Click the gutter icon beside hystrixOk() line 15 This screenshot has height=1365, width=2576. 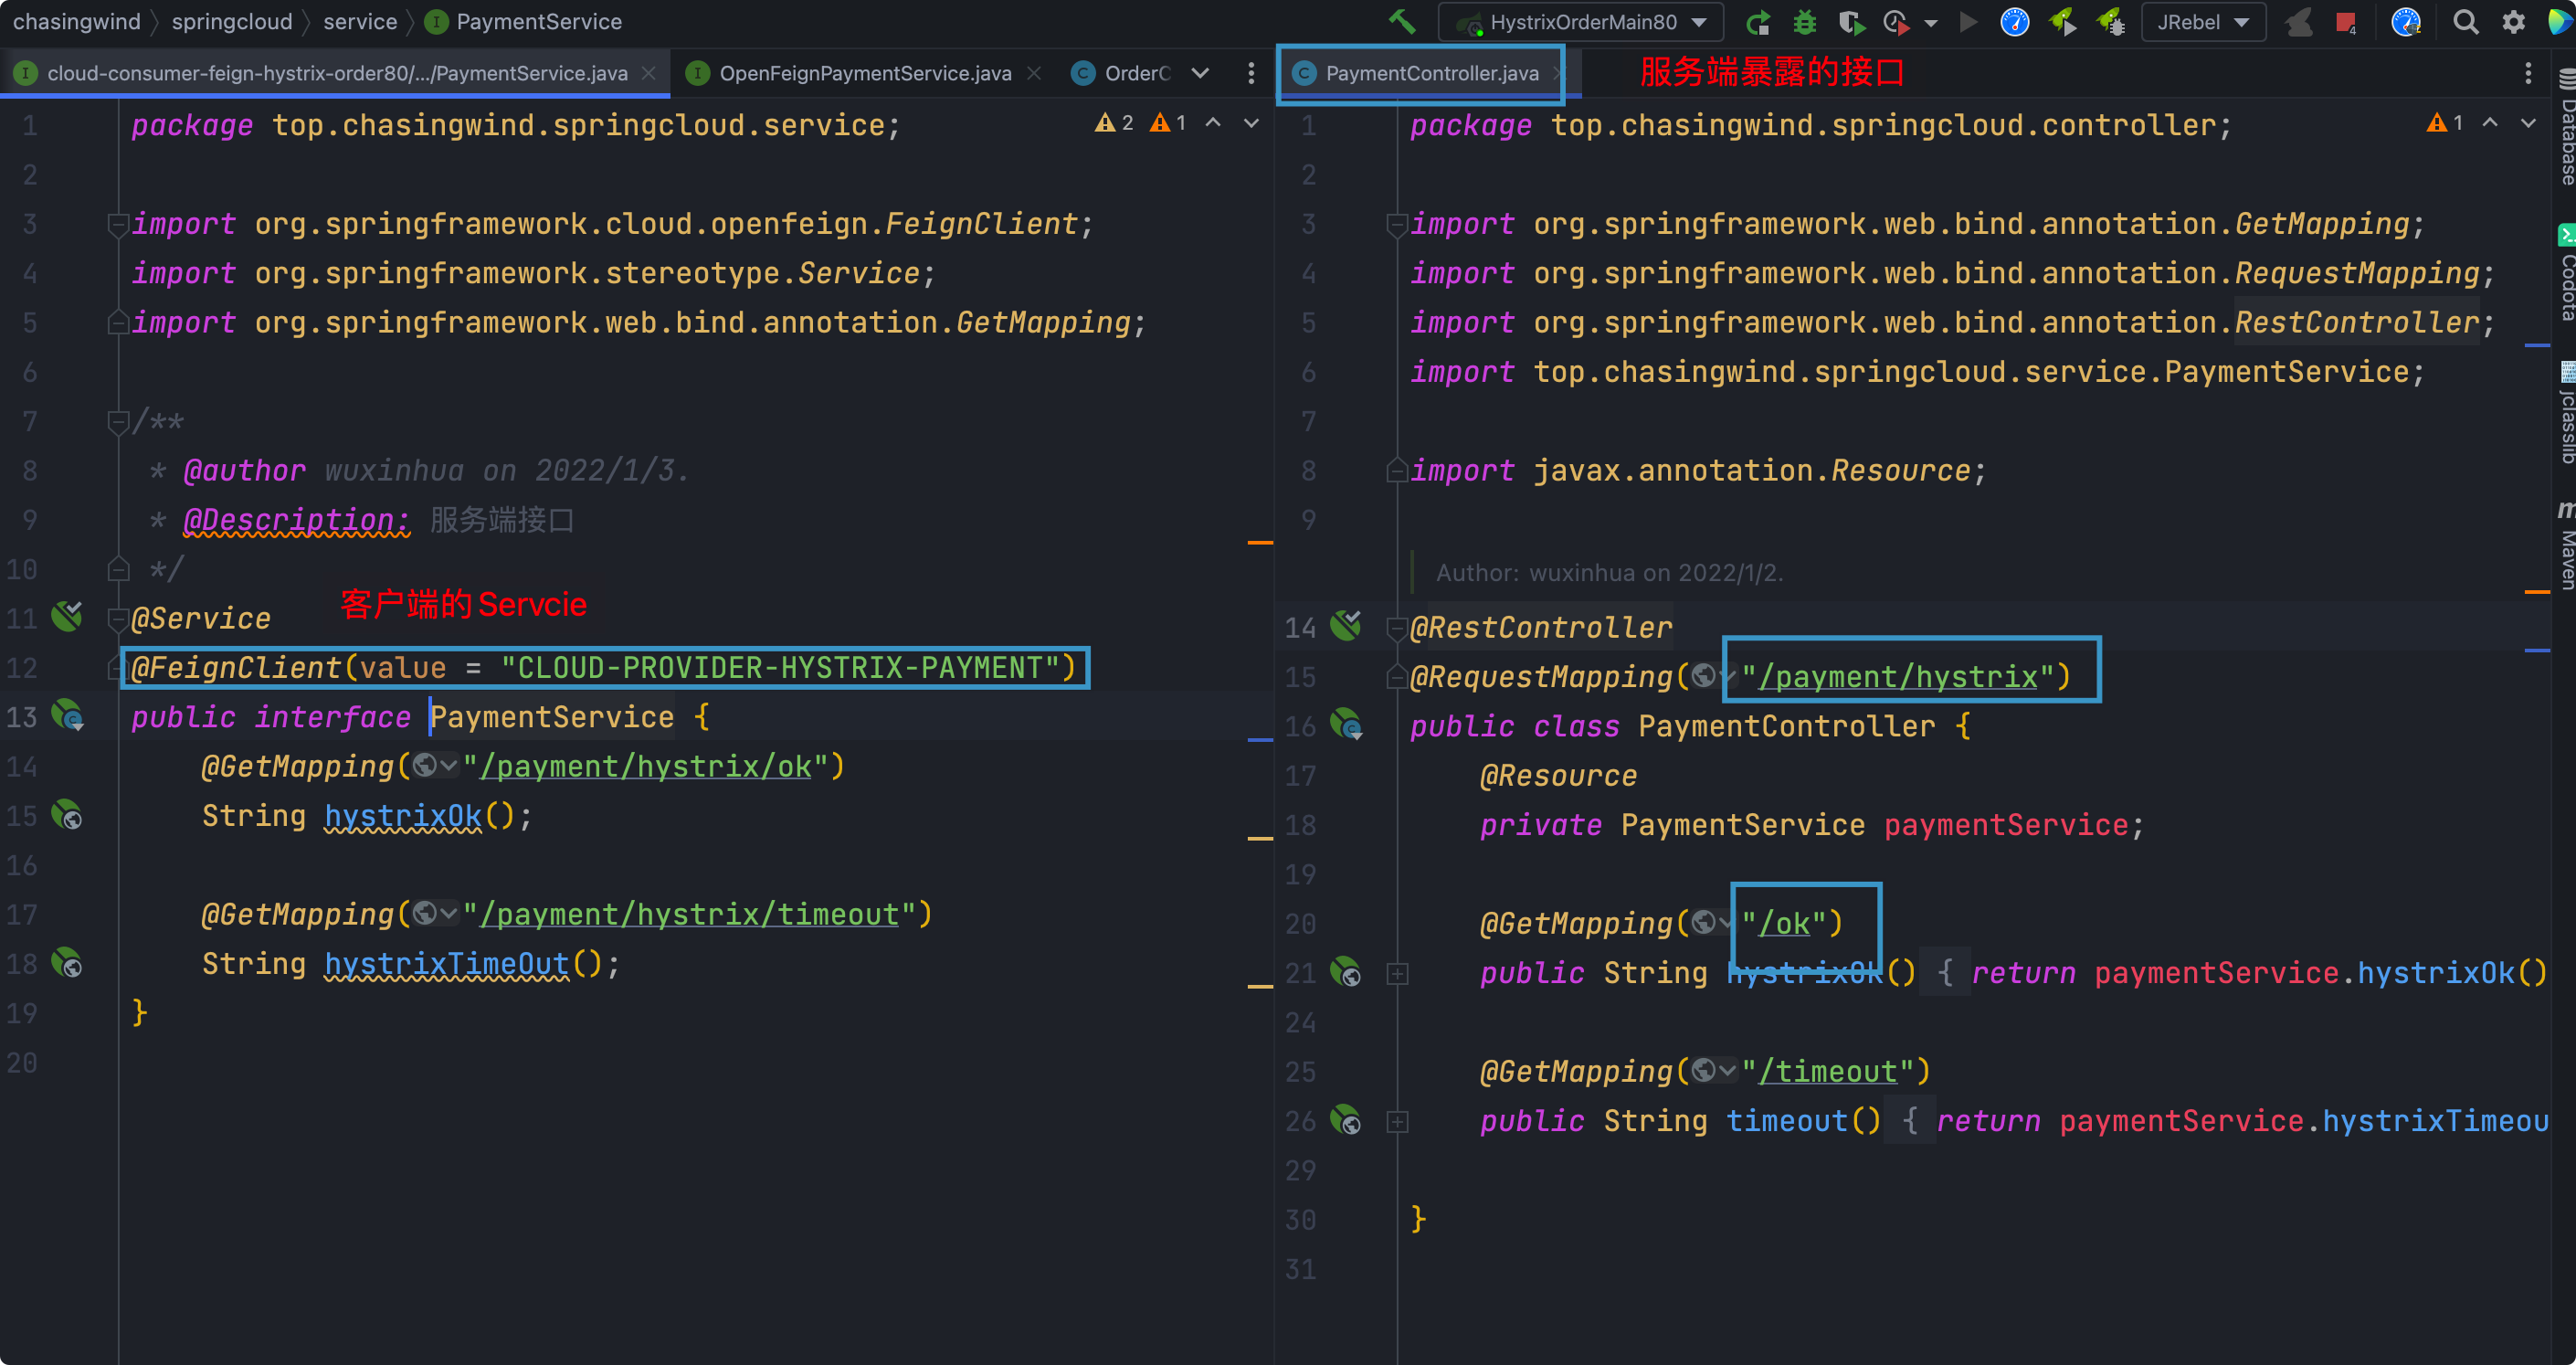67,814
